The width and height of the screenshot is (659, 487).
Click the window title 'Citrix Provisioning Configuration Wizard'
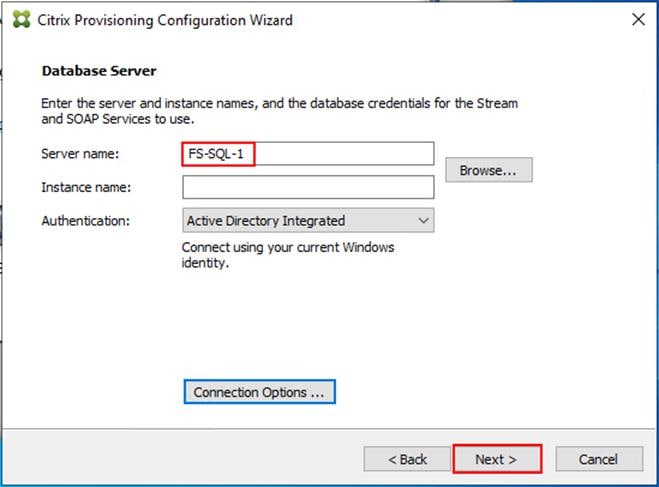[x=165, y=20]
